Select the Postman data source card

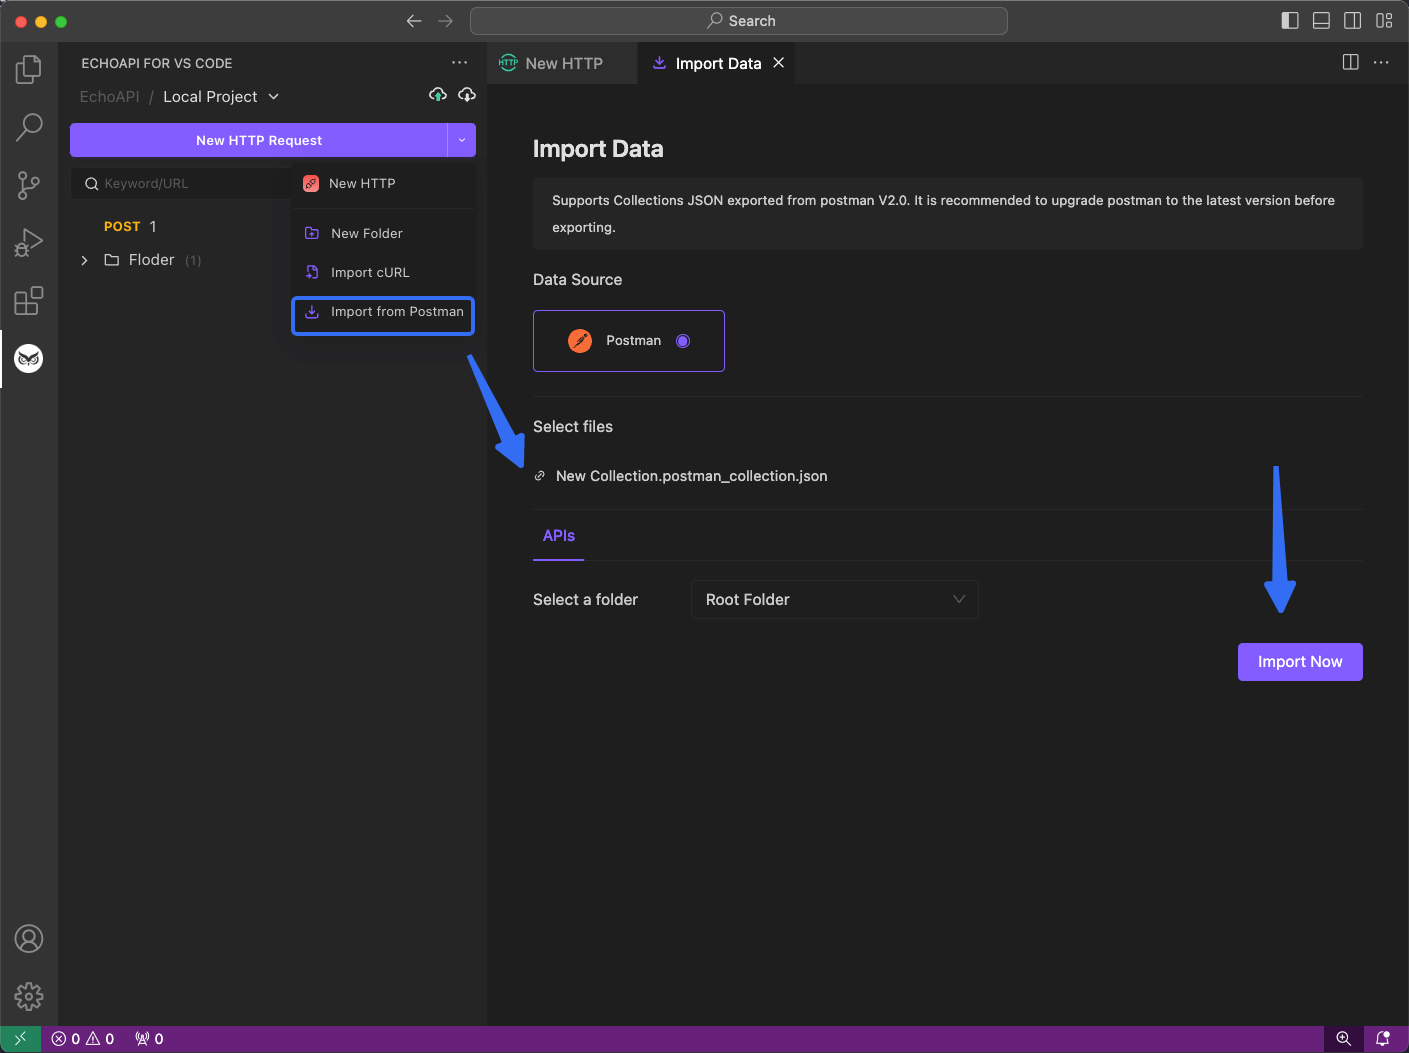629,341
